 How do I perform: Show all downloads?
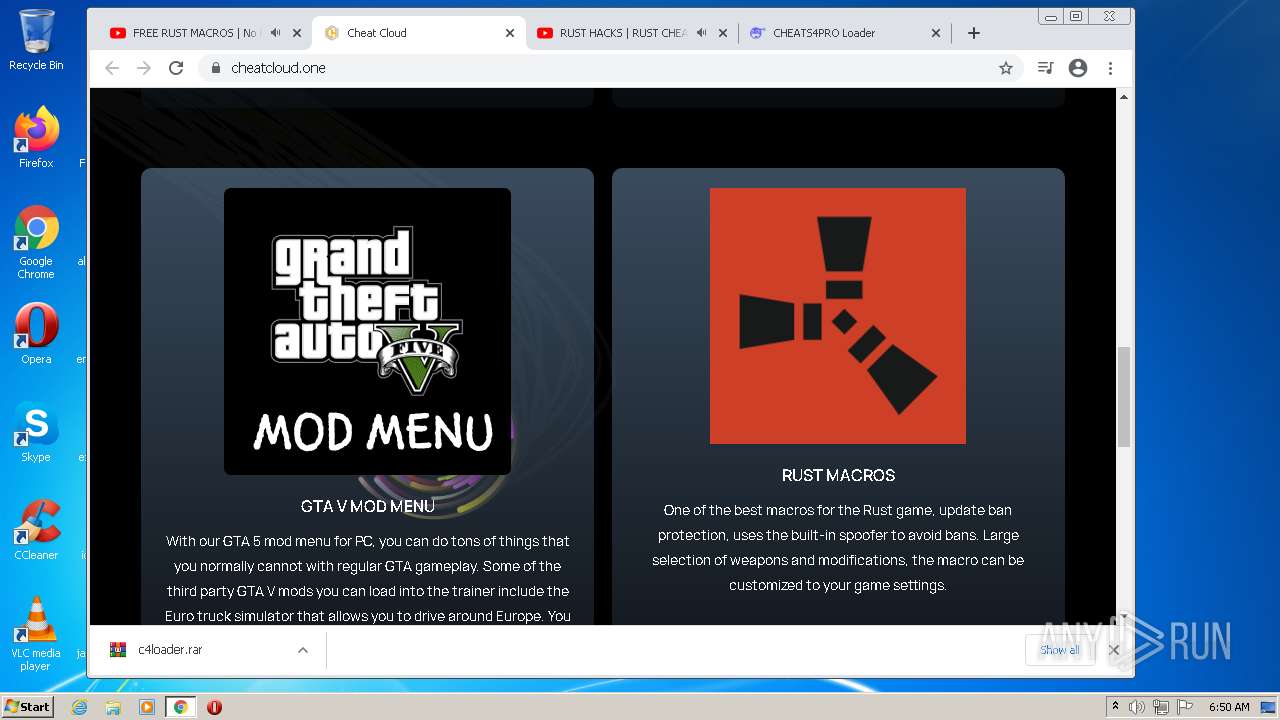point(1059,650)
